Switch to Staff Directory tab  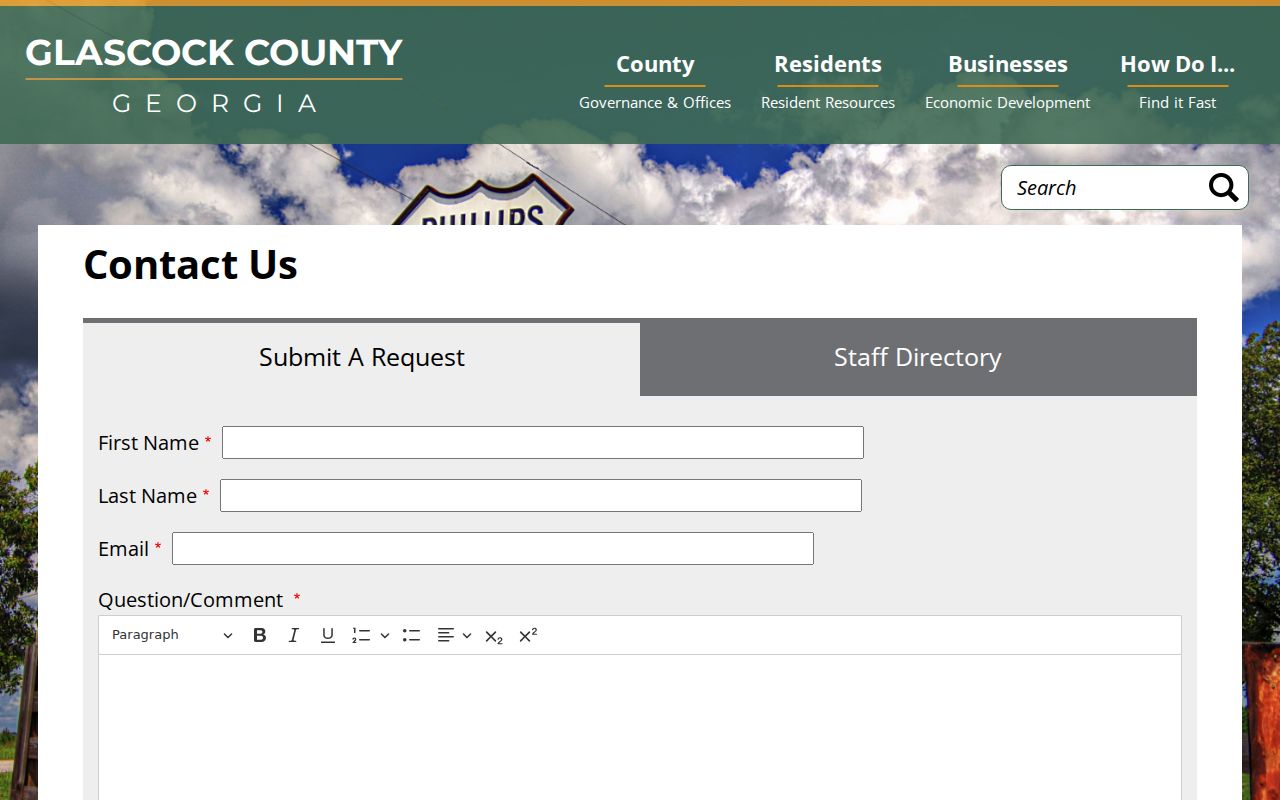point(918,358)
